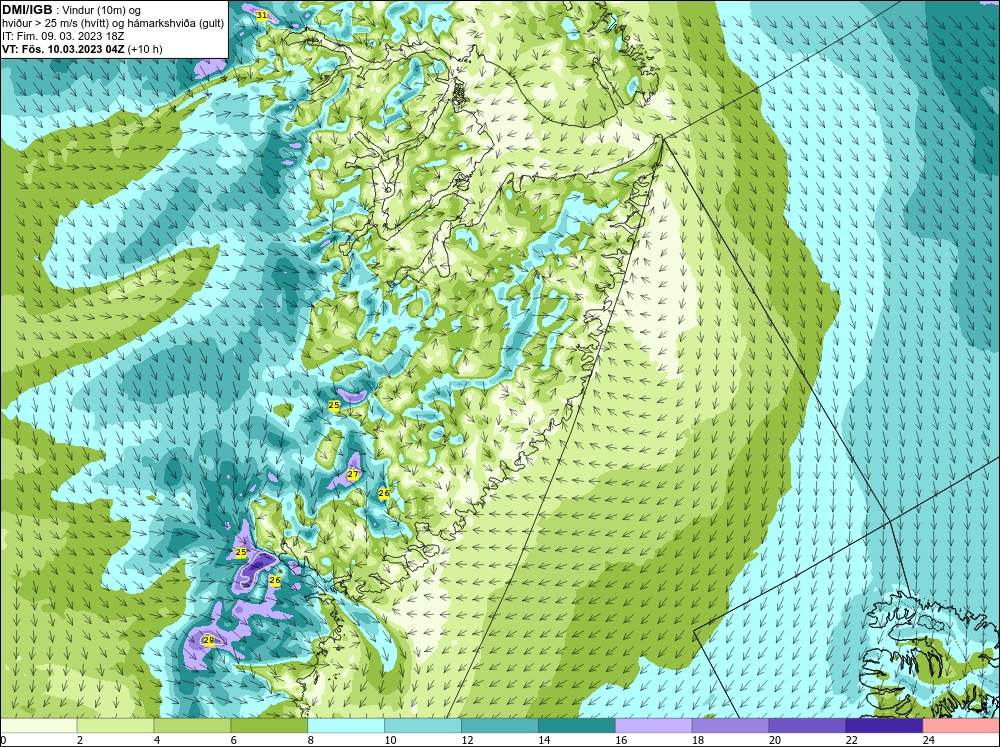The image size is (1000, 747).
Task: Select the 18–20 m/s purple legend swatch
Action: pos(730,726)
